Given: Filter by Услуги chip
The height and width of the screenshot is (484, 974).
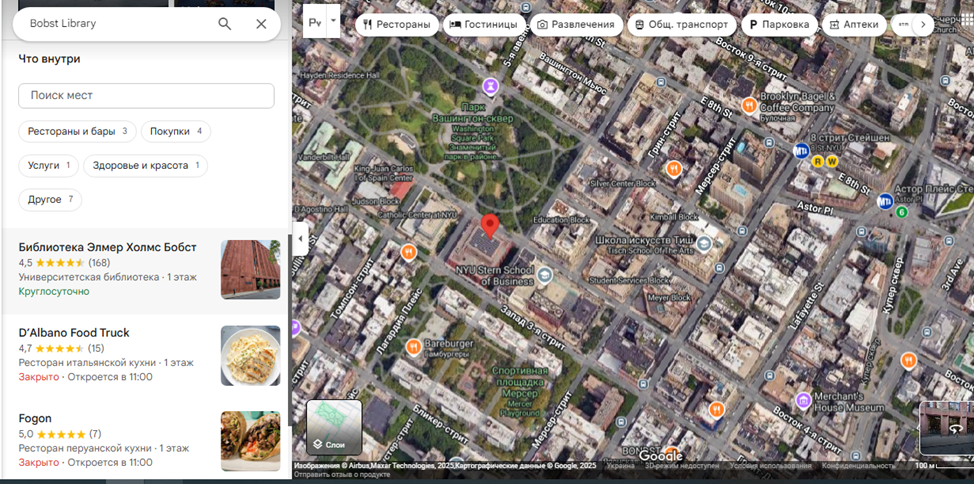Looking at the screenshot, I should click(x=48, y=165).
